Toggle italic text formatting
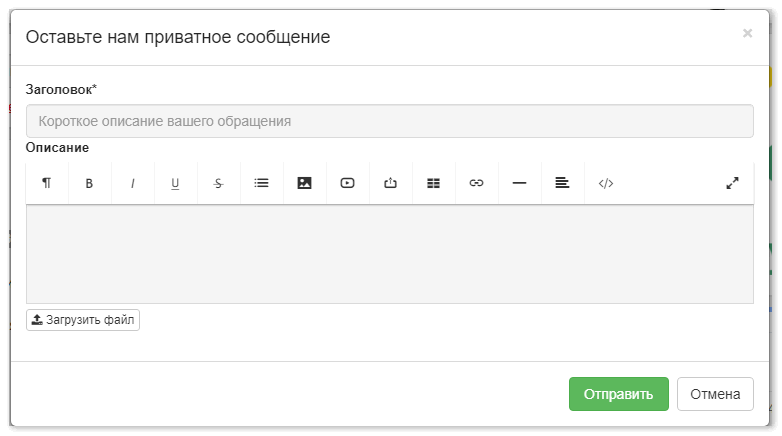 [x=133, y=183]
